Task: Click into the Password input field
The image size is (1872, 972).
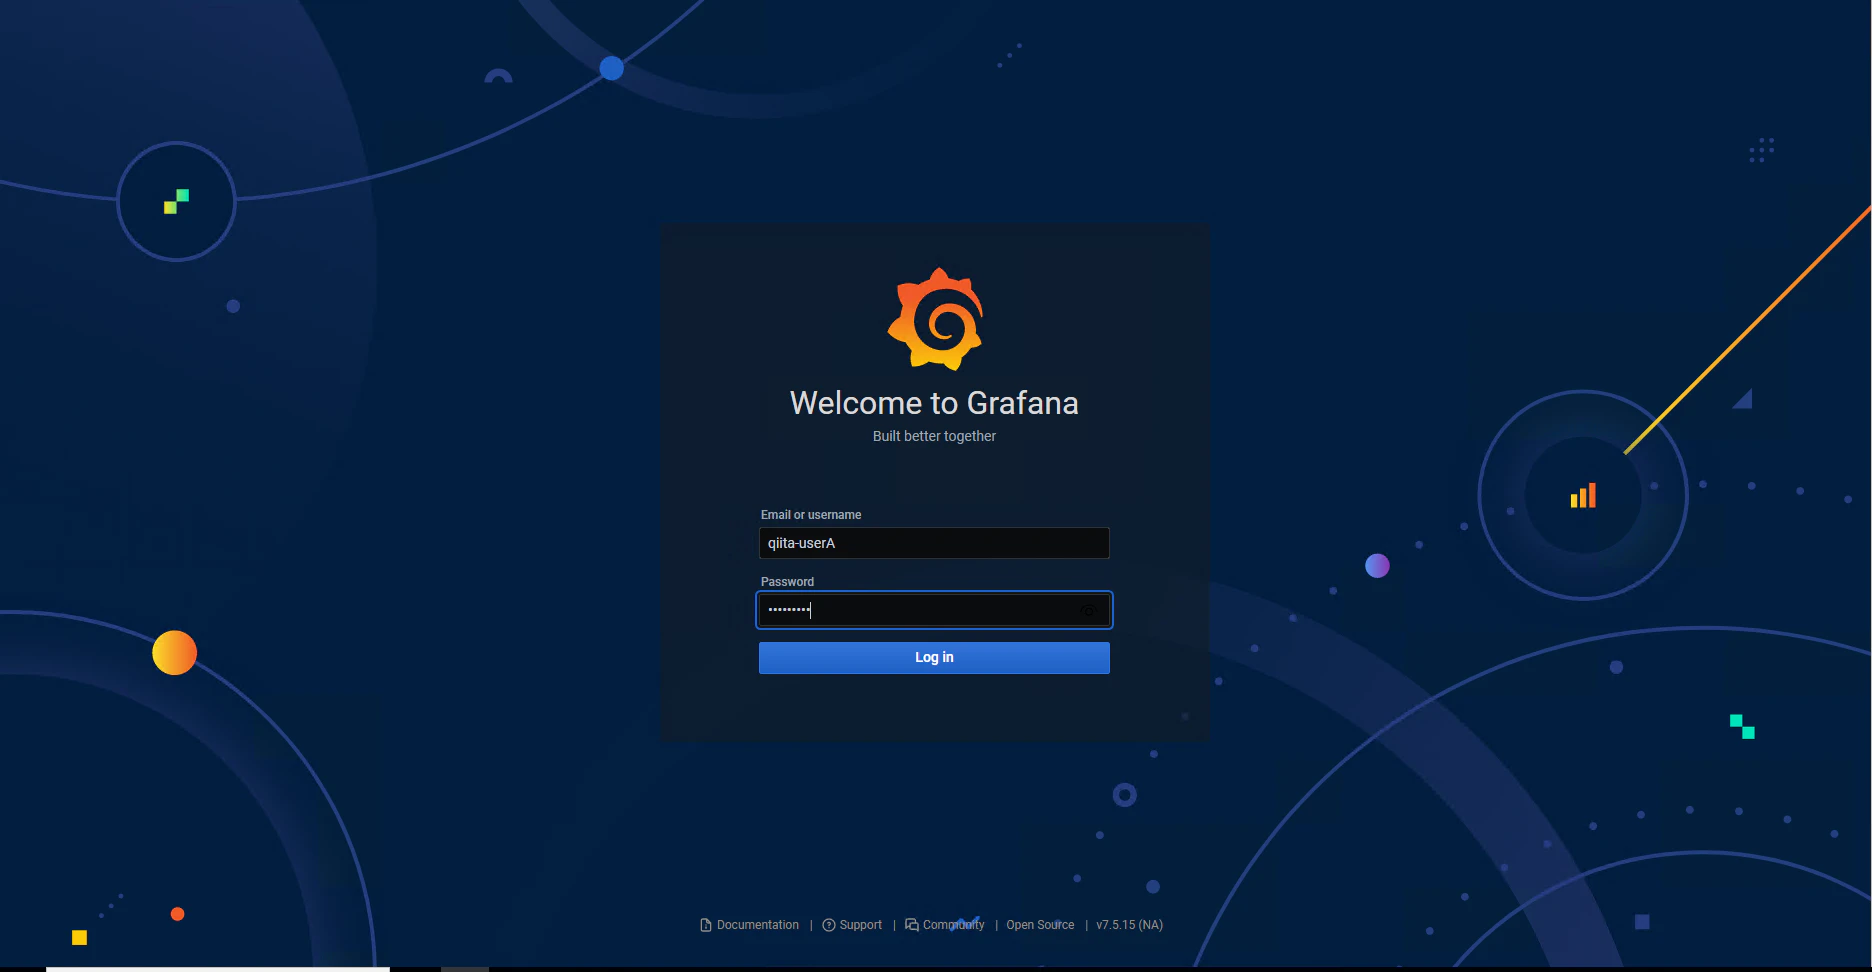Action: point(934,610)
